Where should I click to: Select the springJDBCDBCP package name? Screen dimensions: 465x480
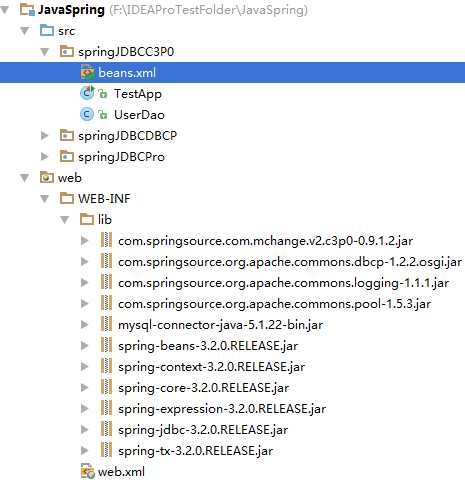(127, 136)
